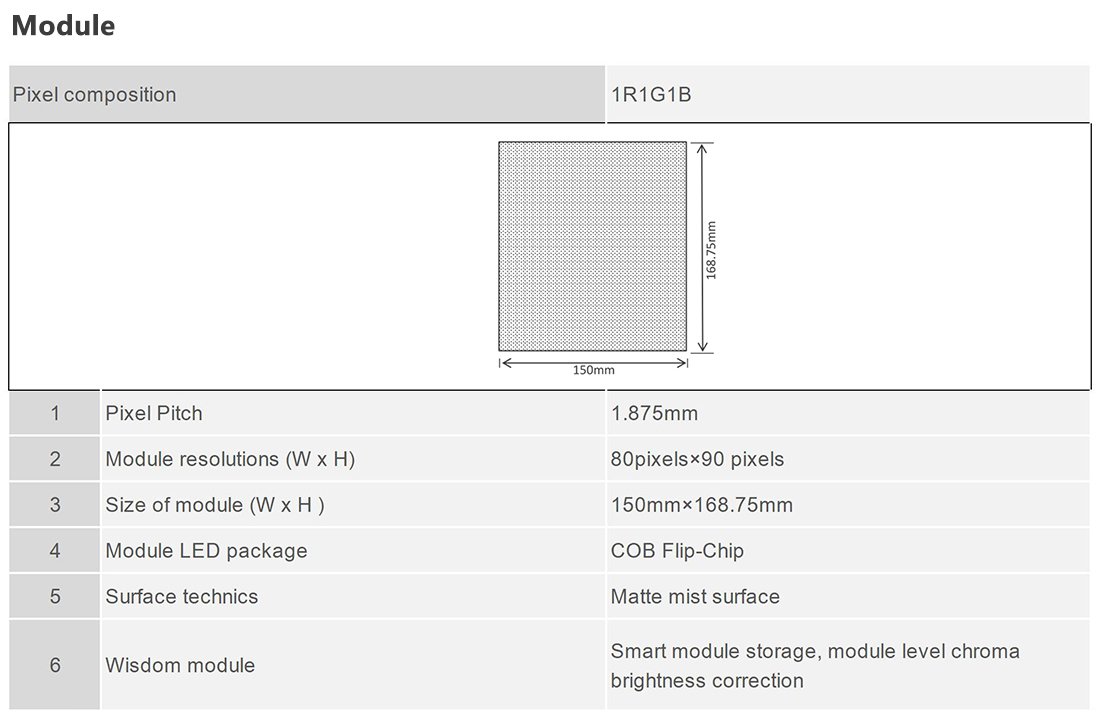Select row number 6 cell
Image resolution: width=1100 pixels, height=726 pixels.
pyautogui.click(x=55, y=665)
